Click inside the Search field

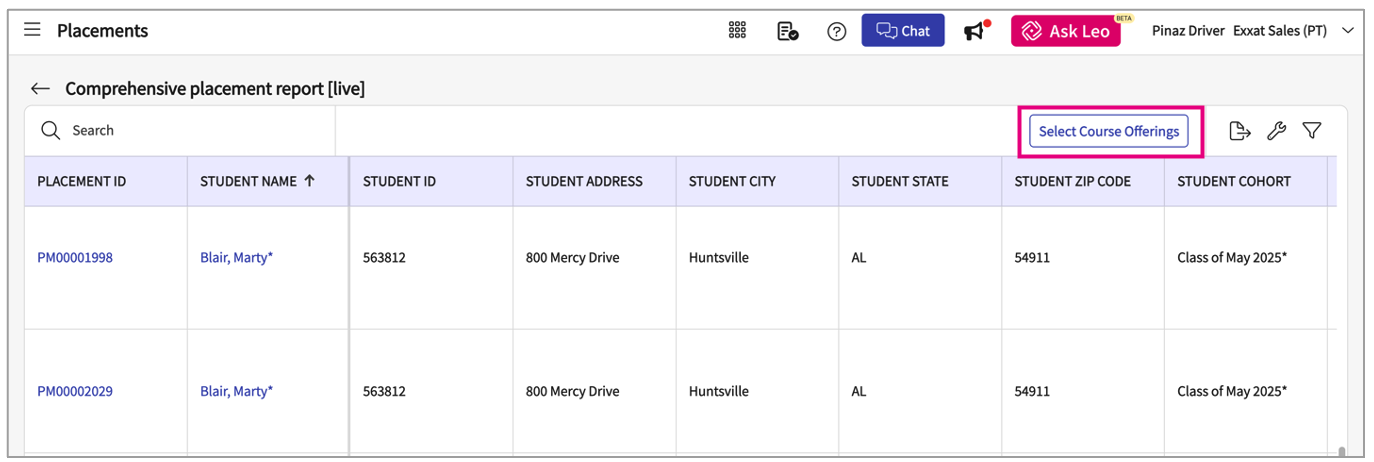(x=190, y=131)
